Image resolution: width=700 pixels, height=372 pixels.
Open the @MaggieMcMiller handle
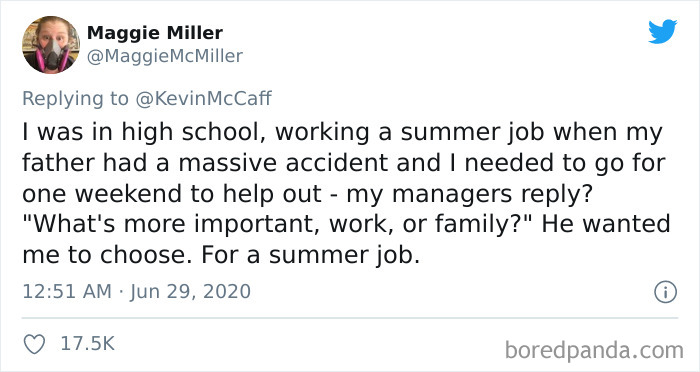[x=165, y=56]
